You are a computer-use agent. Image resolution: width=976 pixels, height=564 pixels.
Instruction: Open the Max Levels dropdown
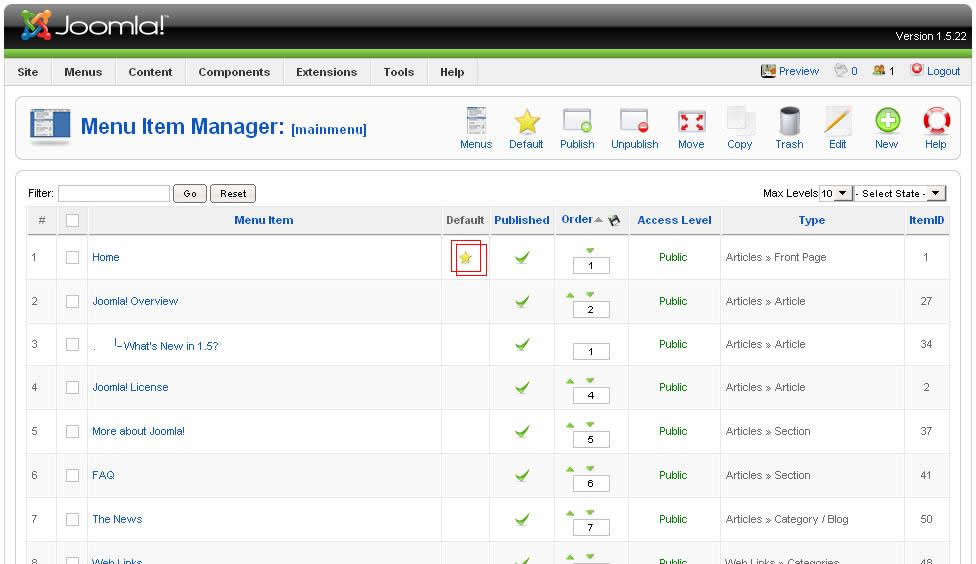tap(835, 194)
